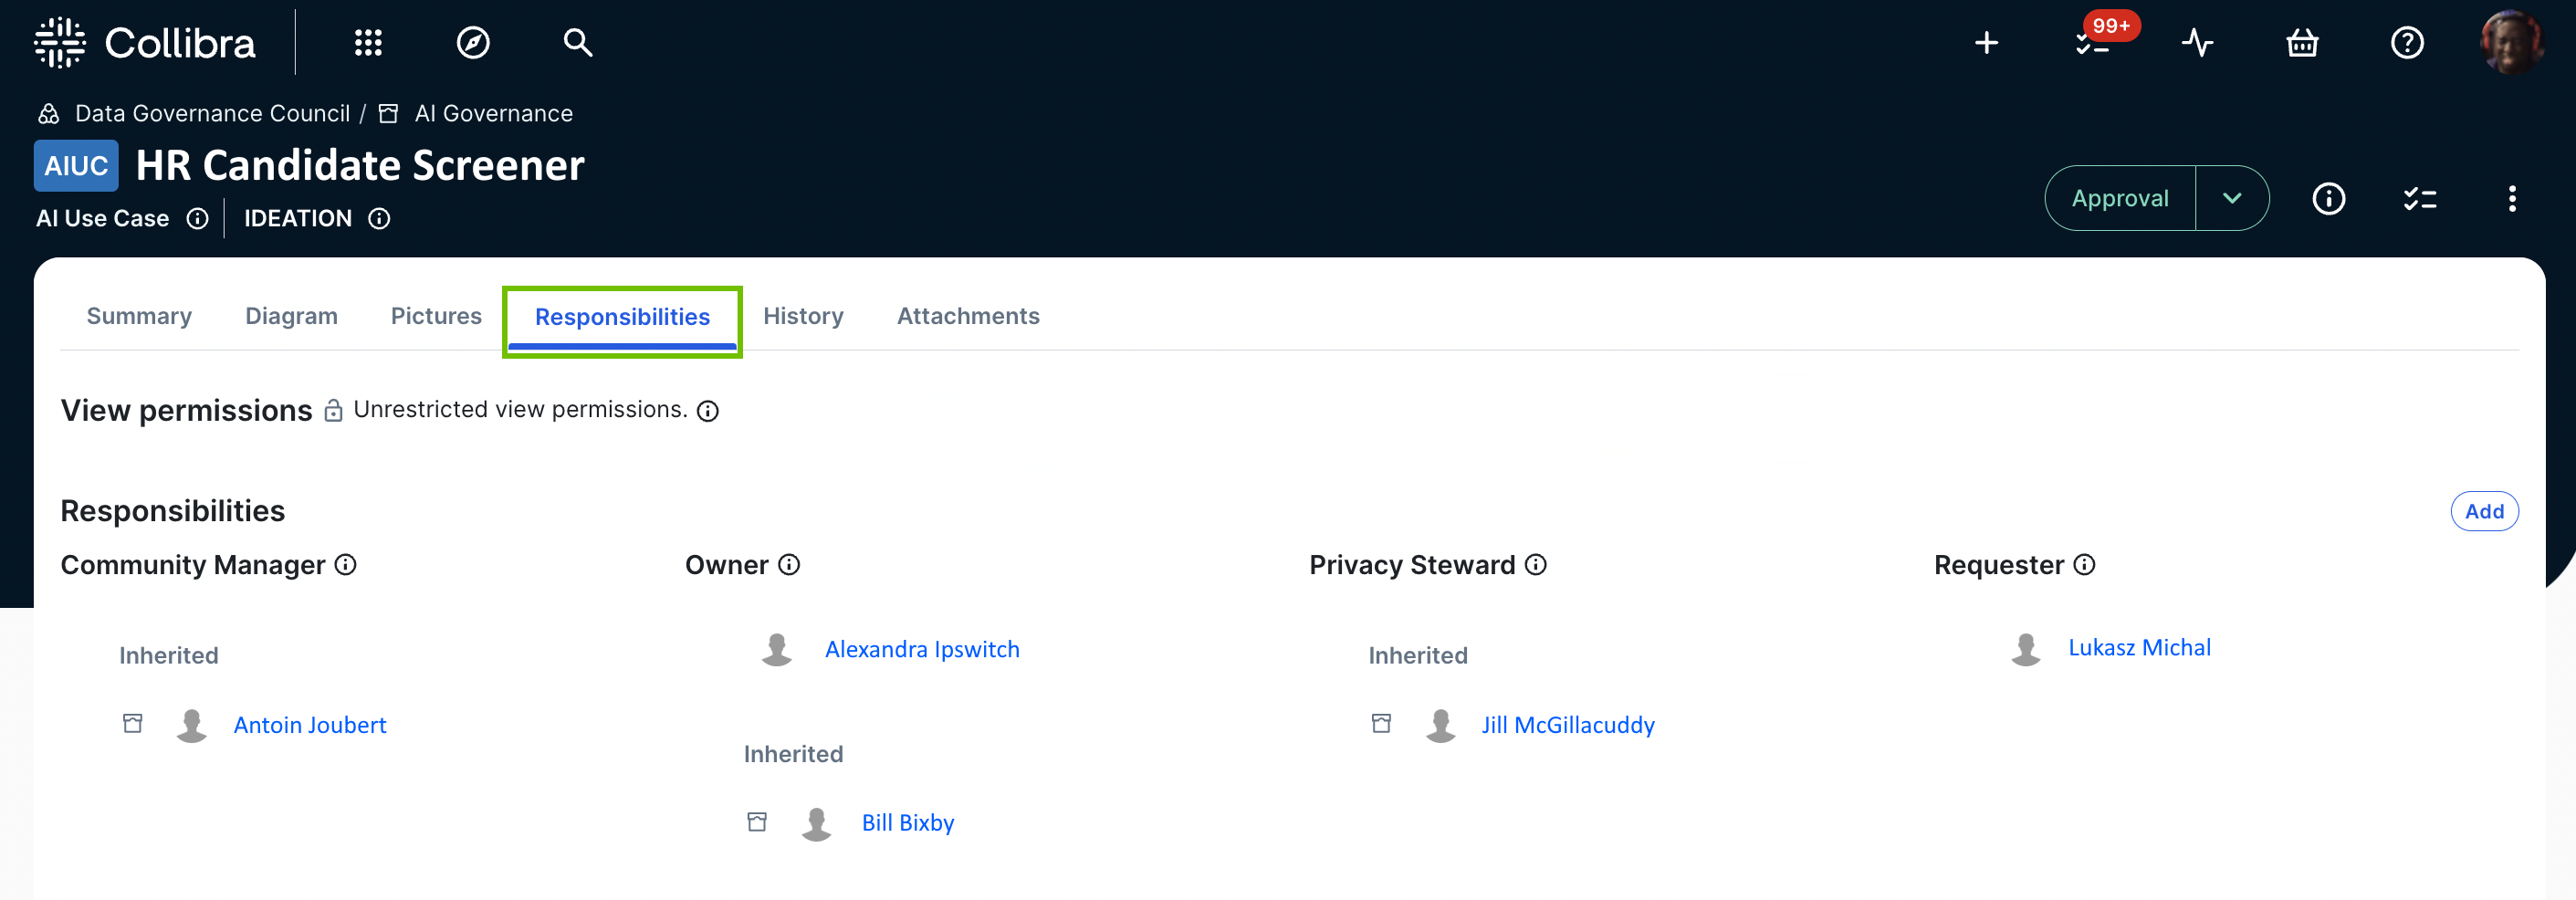This screenshot has width=2576, height=900.
Task: Expand the Approval dropdown arrow
Action: tap(2232, 198)
